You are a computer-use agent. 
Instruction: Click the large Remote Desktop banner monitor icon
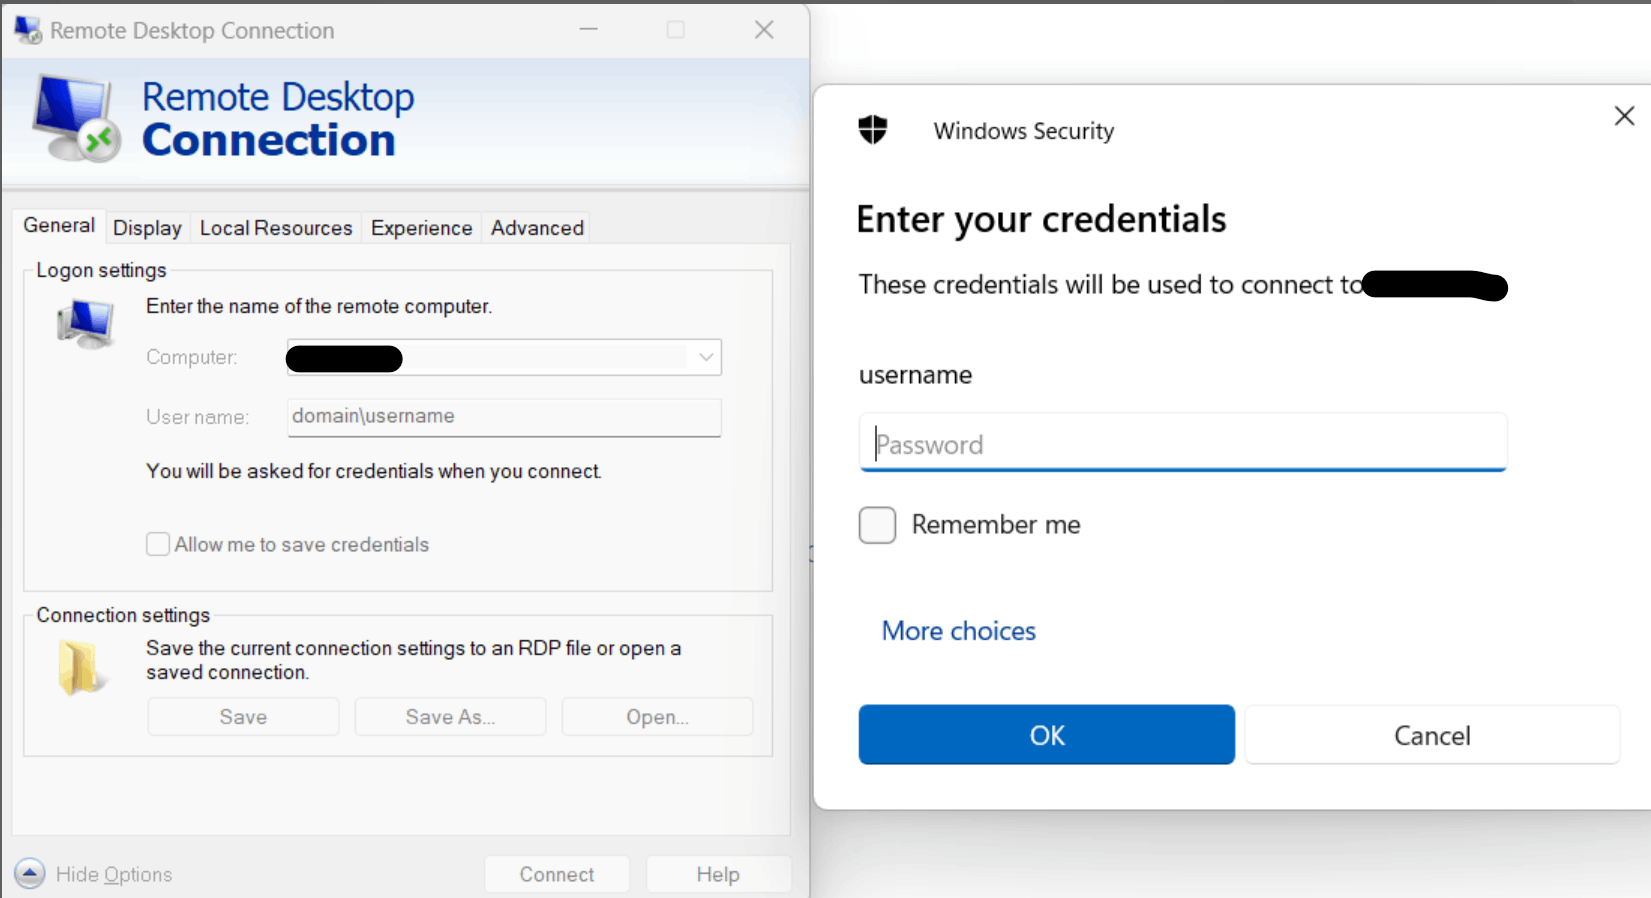click(x=77, y=118)
